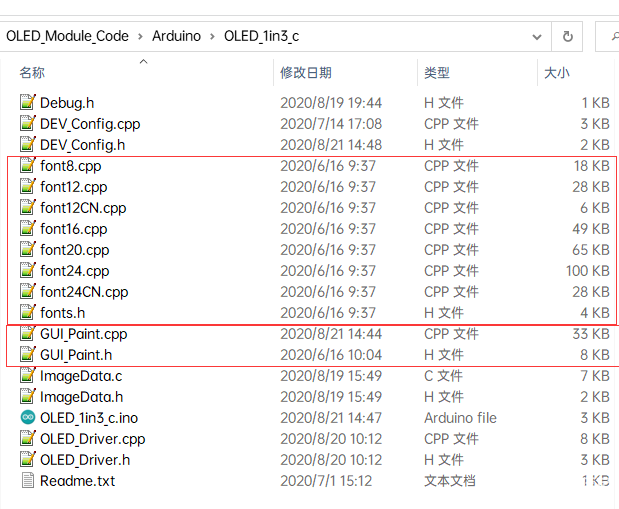619x509 pixels.
Task: Select the file name font24.cpp
Action: point(75,271)
